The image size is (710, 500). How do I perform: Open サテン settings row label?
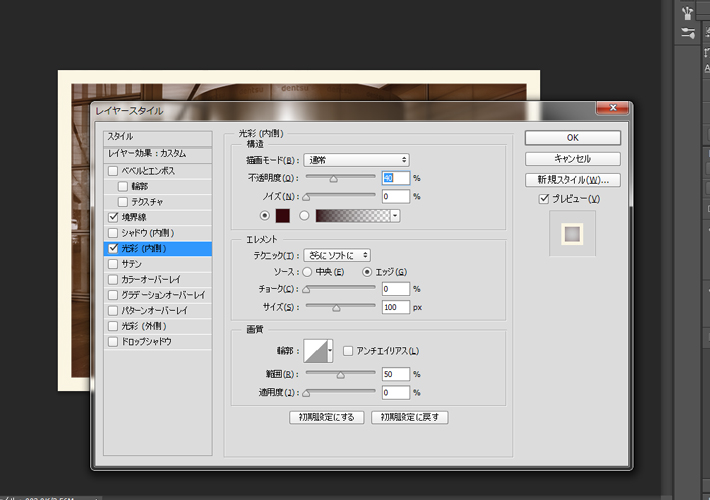pyautogui.click(x=131, y=264)
